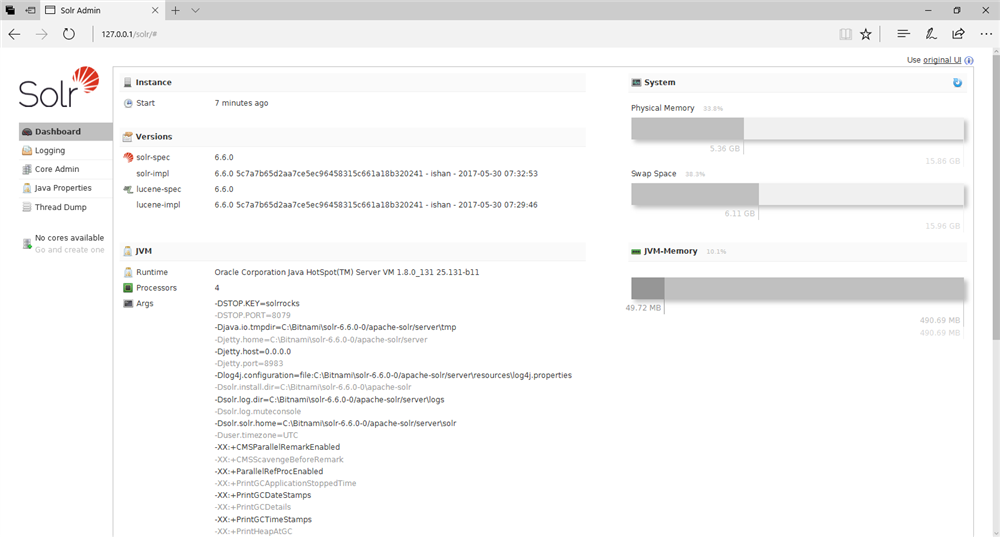The image size is (1000, 537).
Task: Click the lucene-spec icon
Action: [128, 189]
